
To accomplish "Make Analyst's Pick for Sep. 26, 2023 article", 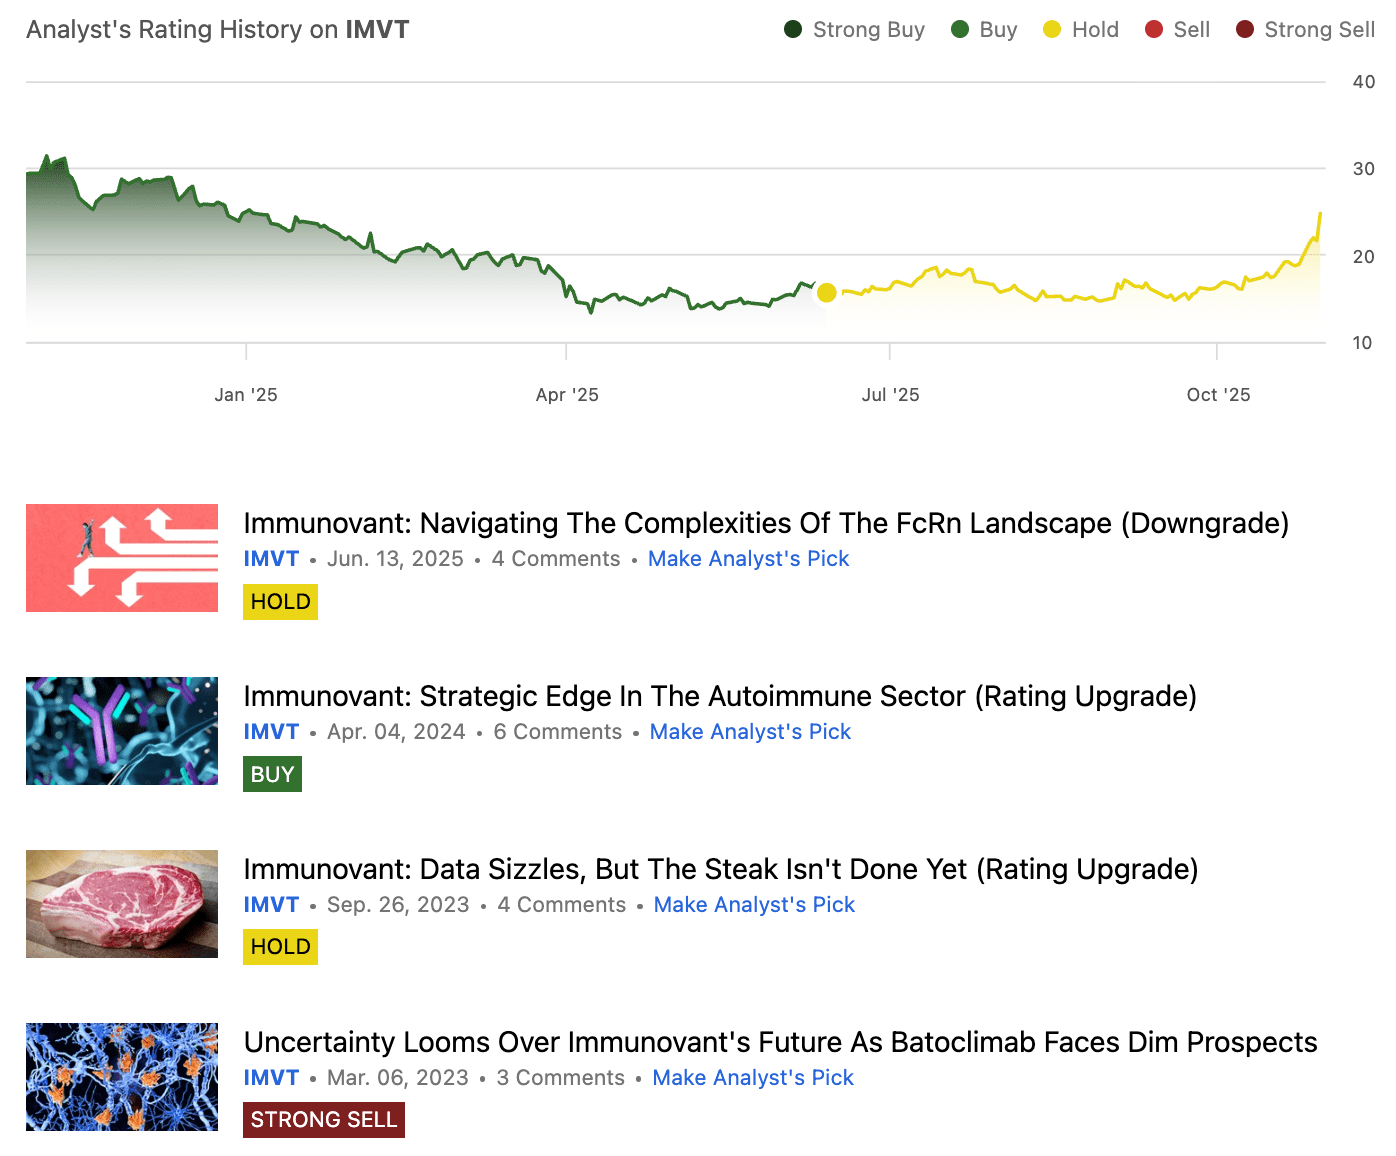I will [x=755, y=905].
